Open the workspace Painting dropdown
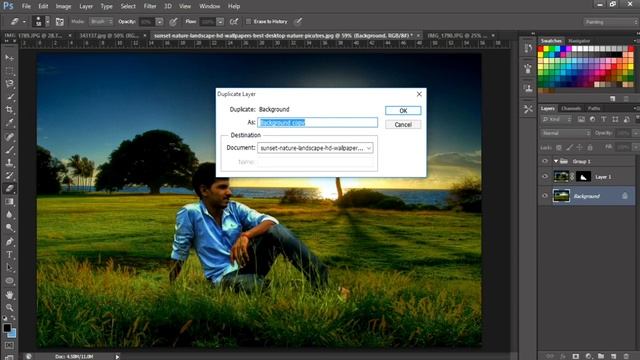Image resolution: width=640 pixels, height=360 pixels. [x=611, y=22]
